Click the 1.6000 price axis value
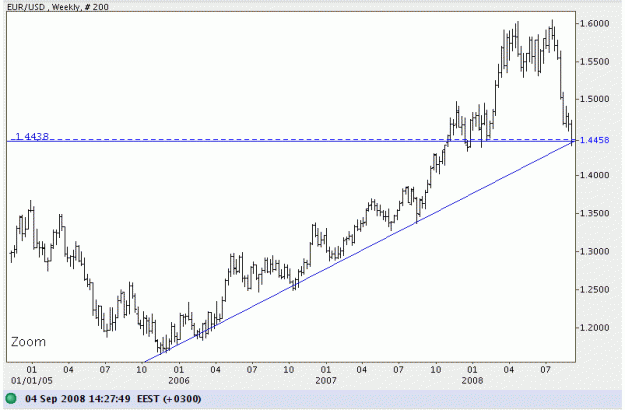This screenshot has width=625, height=410. pyautogui.click(x=594, y=24)
